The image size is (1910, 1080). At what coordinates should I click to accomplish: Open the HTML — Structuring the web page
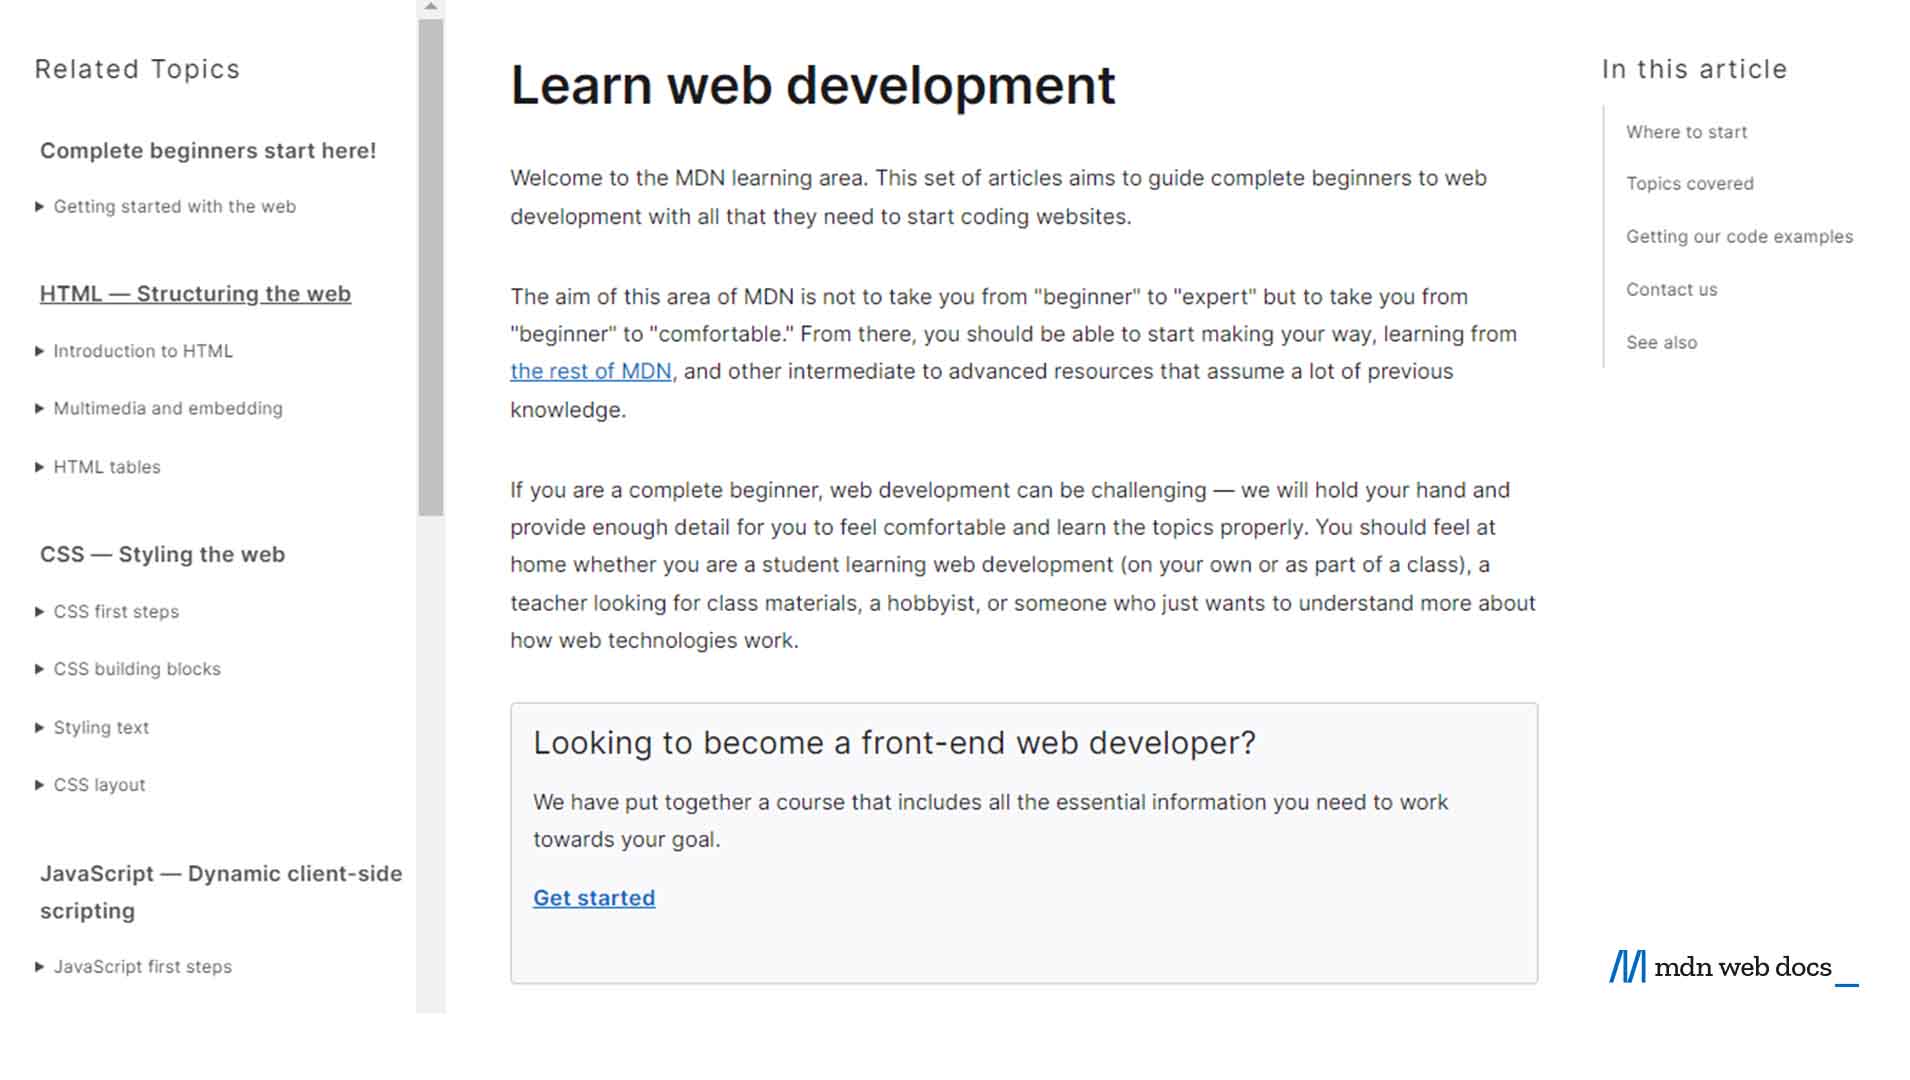pyautogui.click(x=195, y=293)
